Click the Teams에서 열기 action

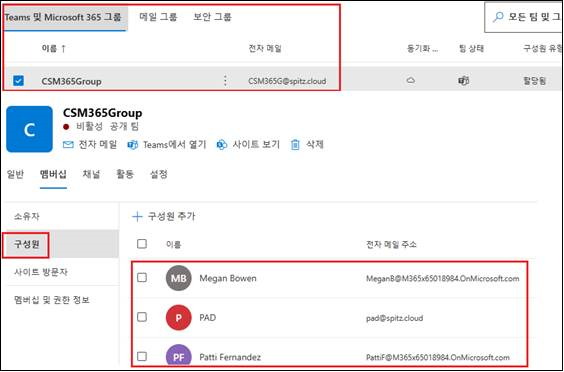[x=167, y=145]
